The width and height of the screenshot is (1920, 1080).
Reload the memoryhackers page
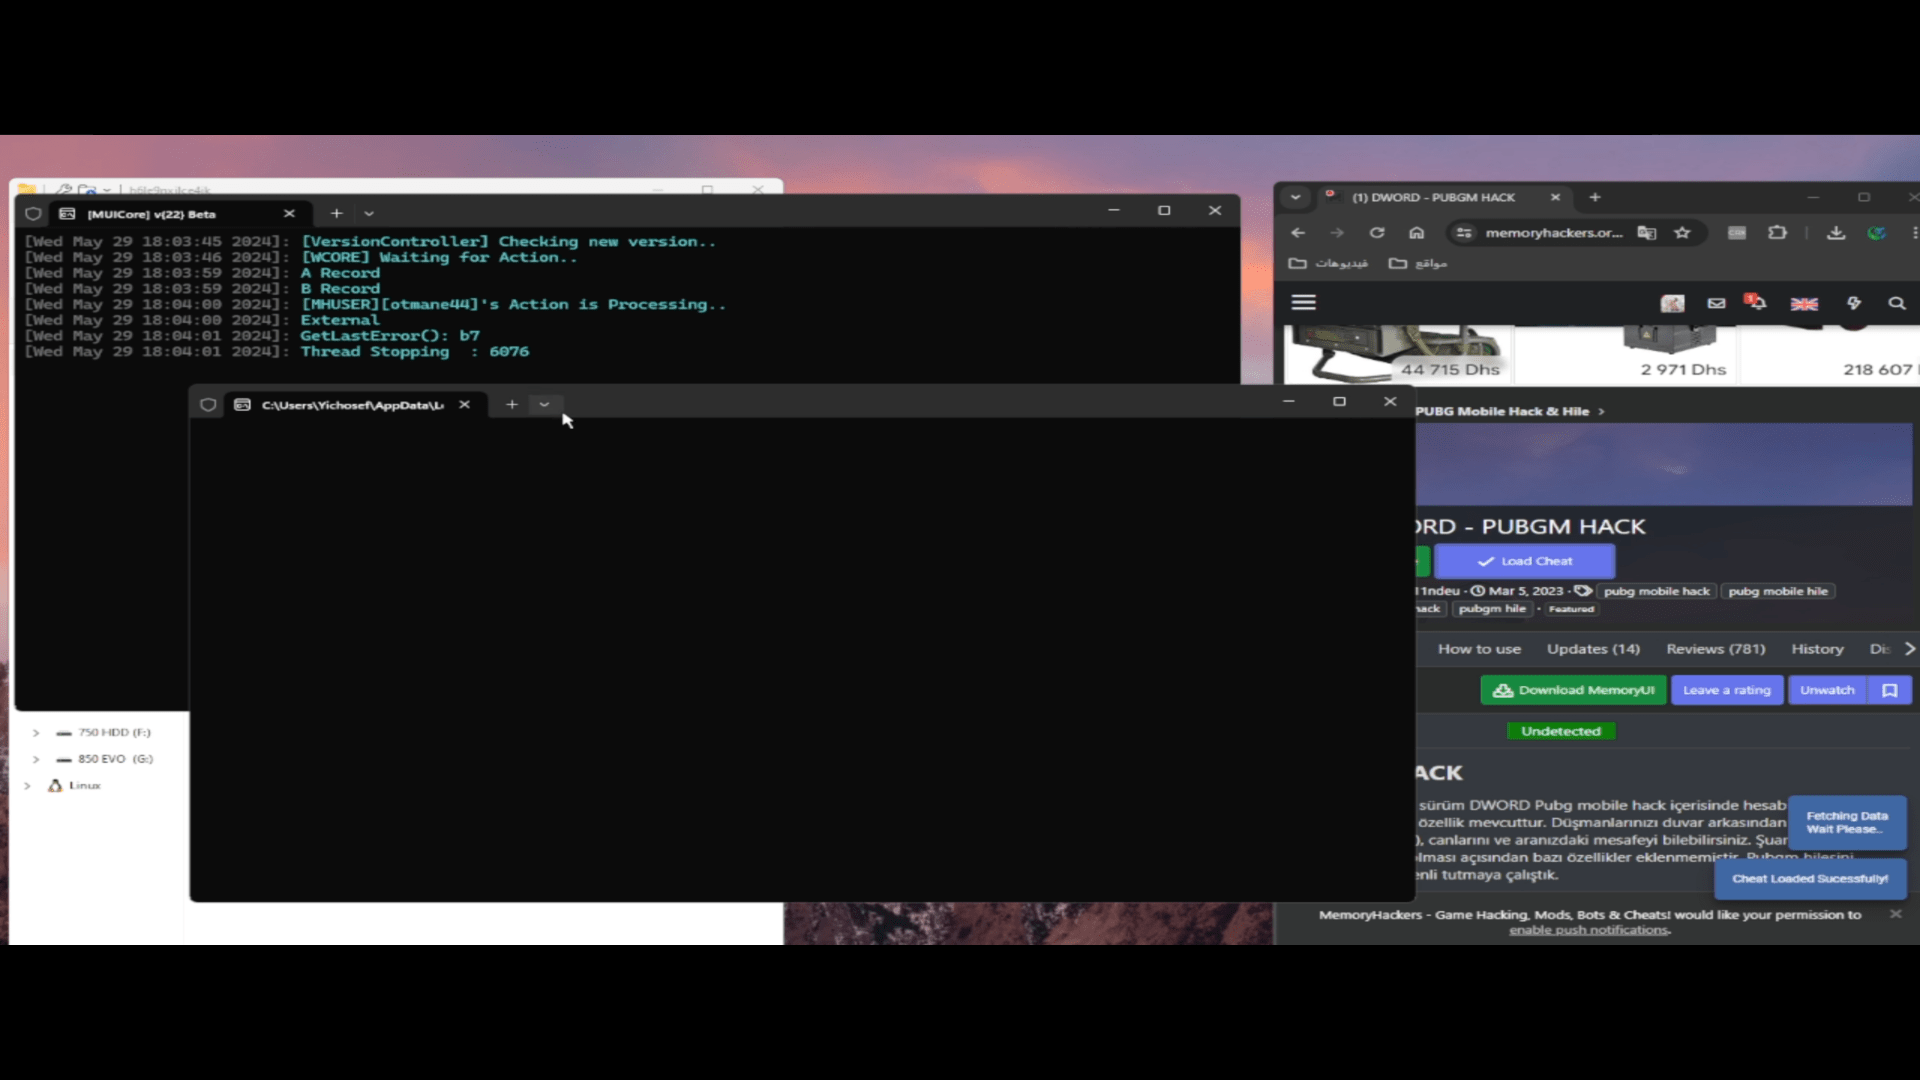pos(1377,233)
